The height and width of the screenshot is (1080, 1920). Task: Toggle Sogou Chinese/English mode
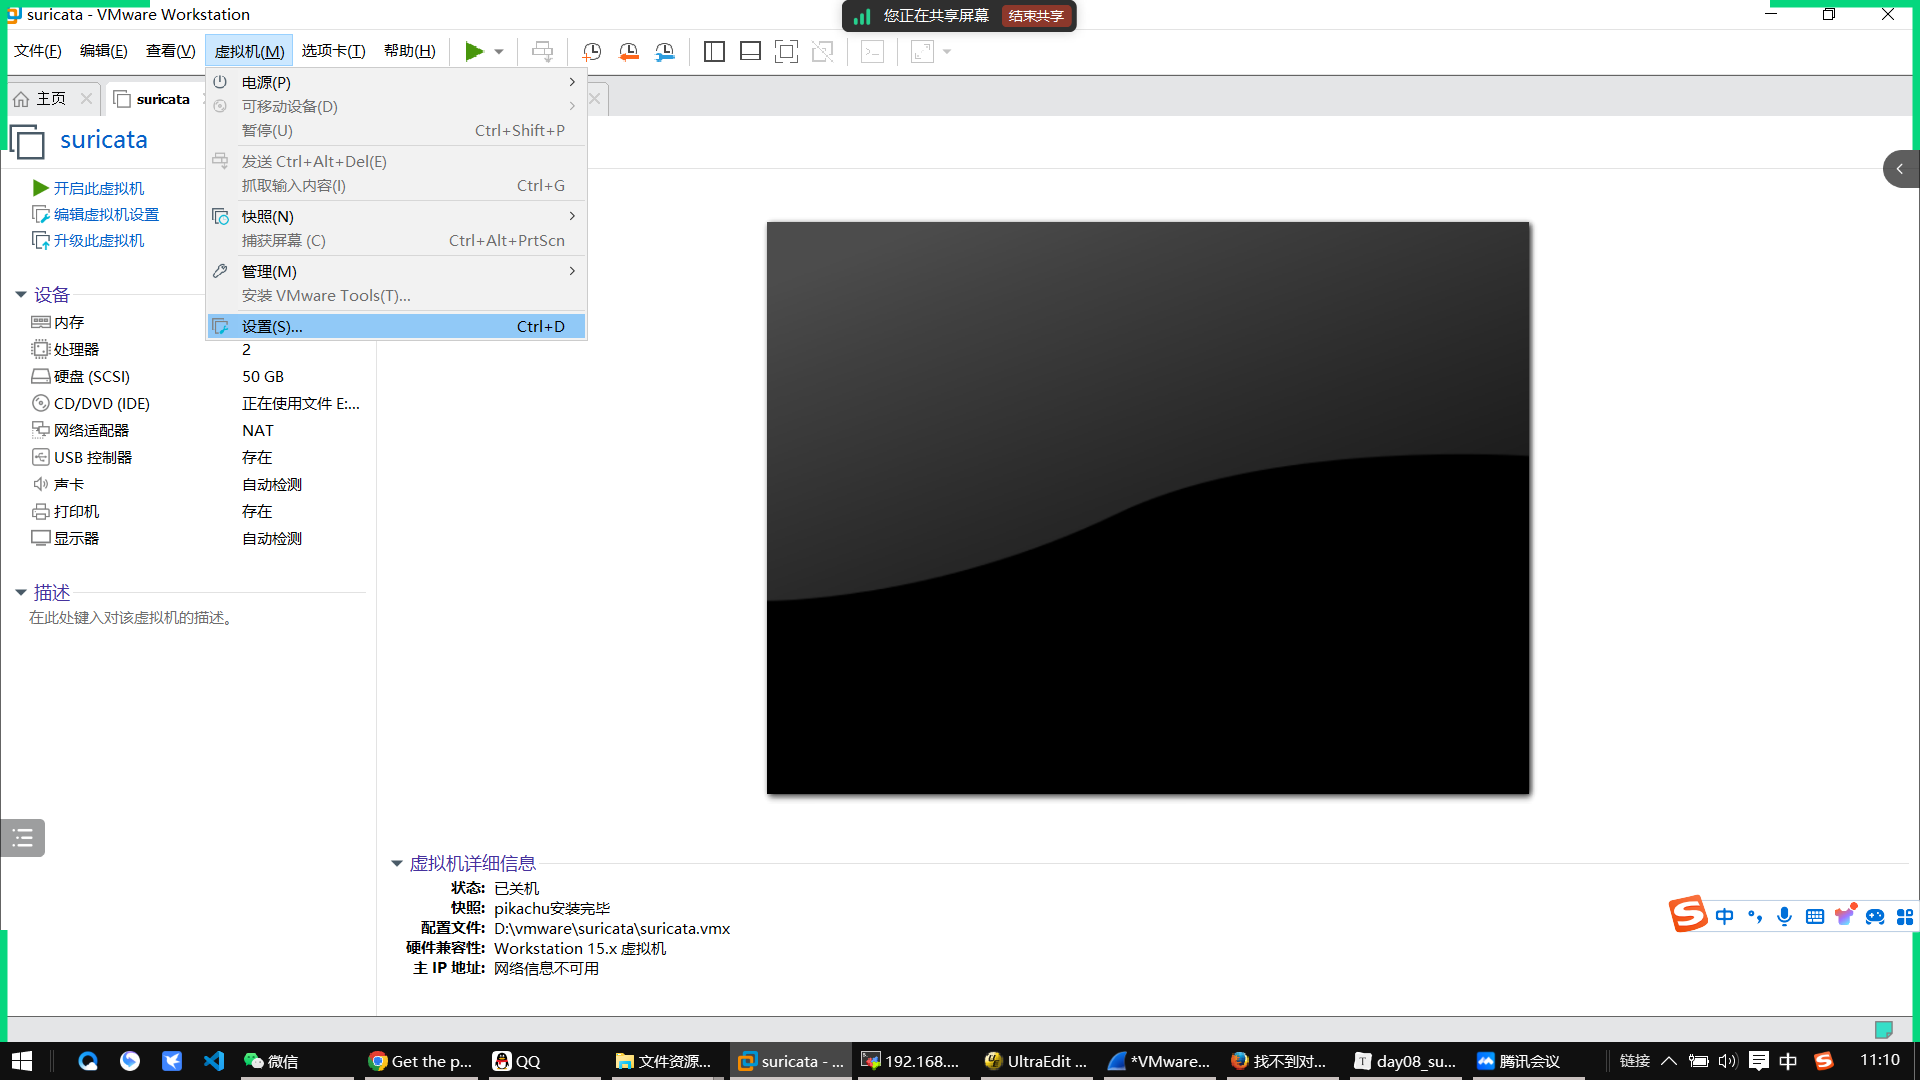1725,916
